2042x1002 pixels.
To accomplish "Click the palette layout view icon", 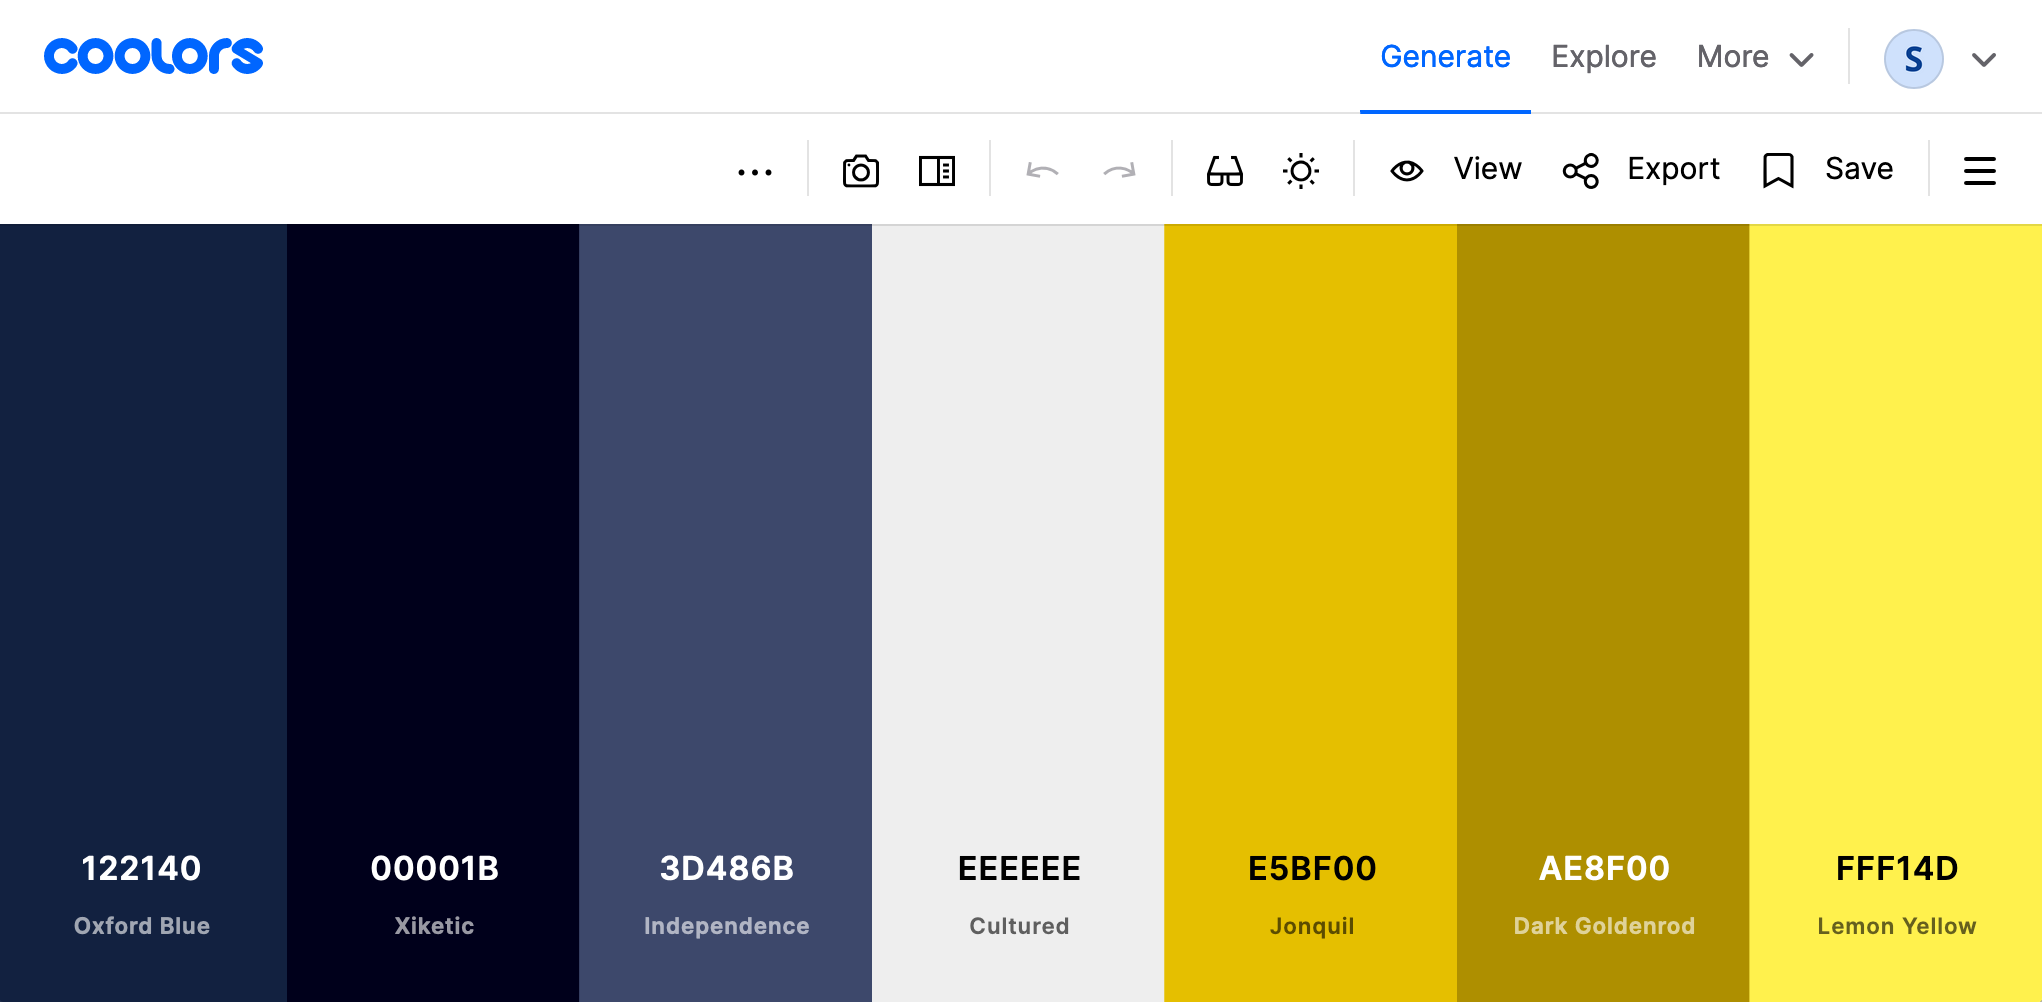I will (936, 170).
